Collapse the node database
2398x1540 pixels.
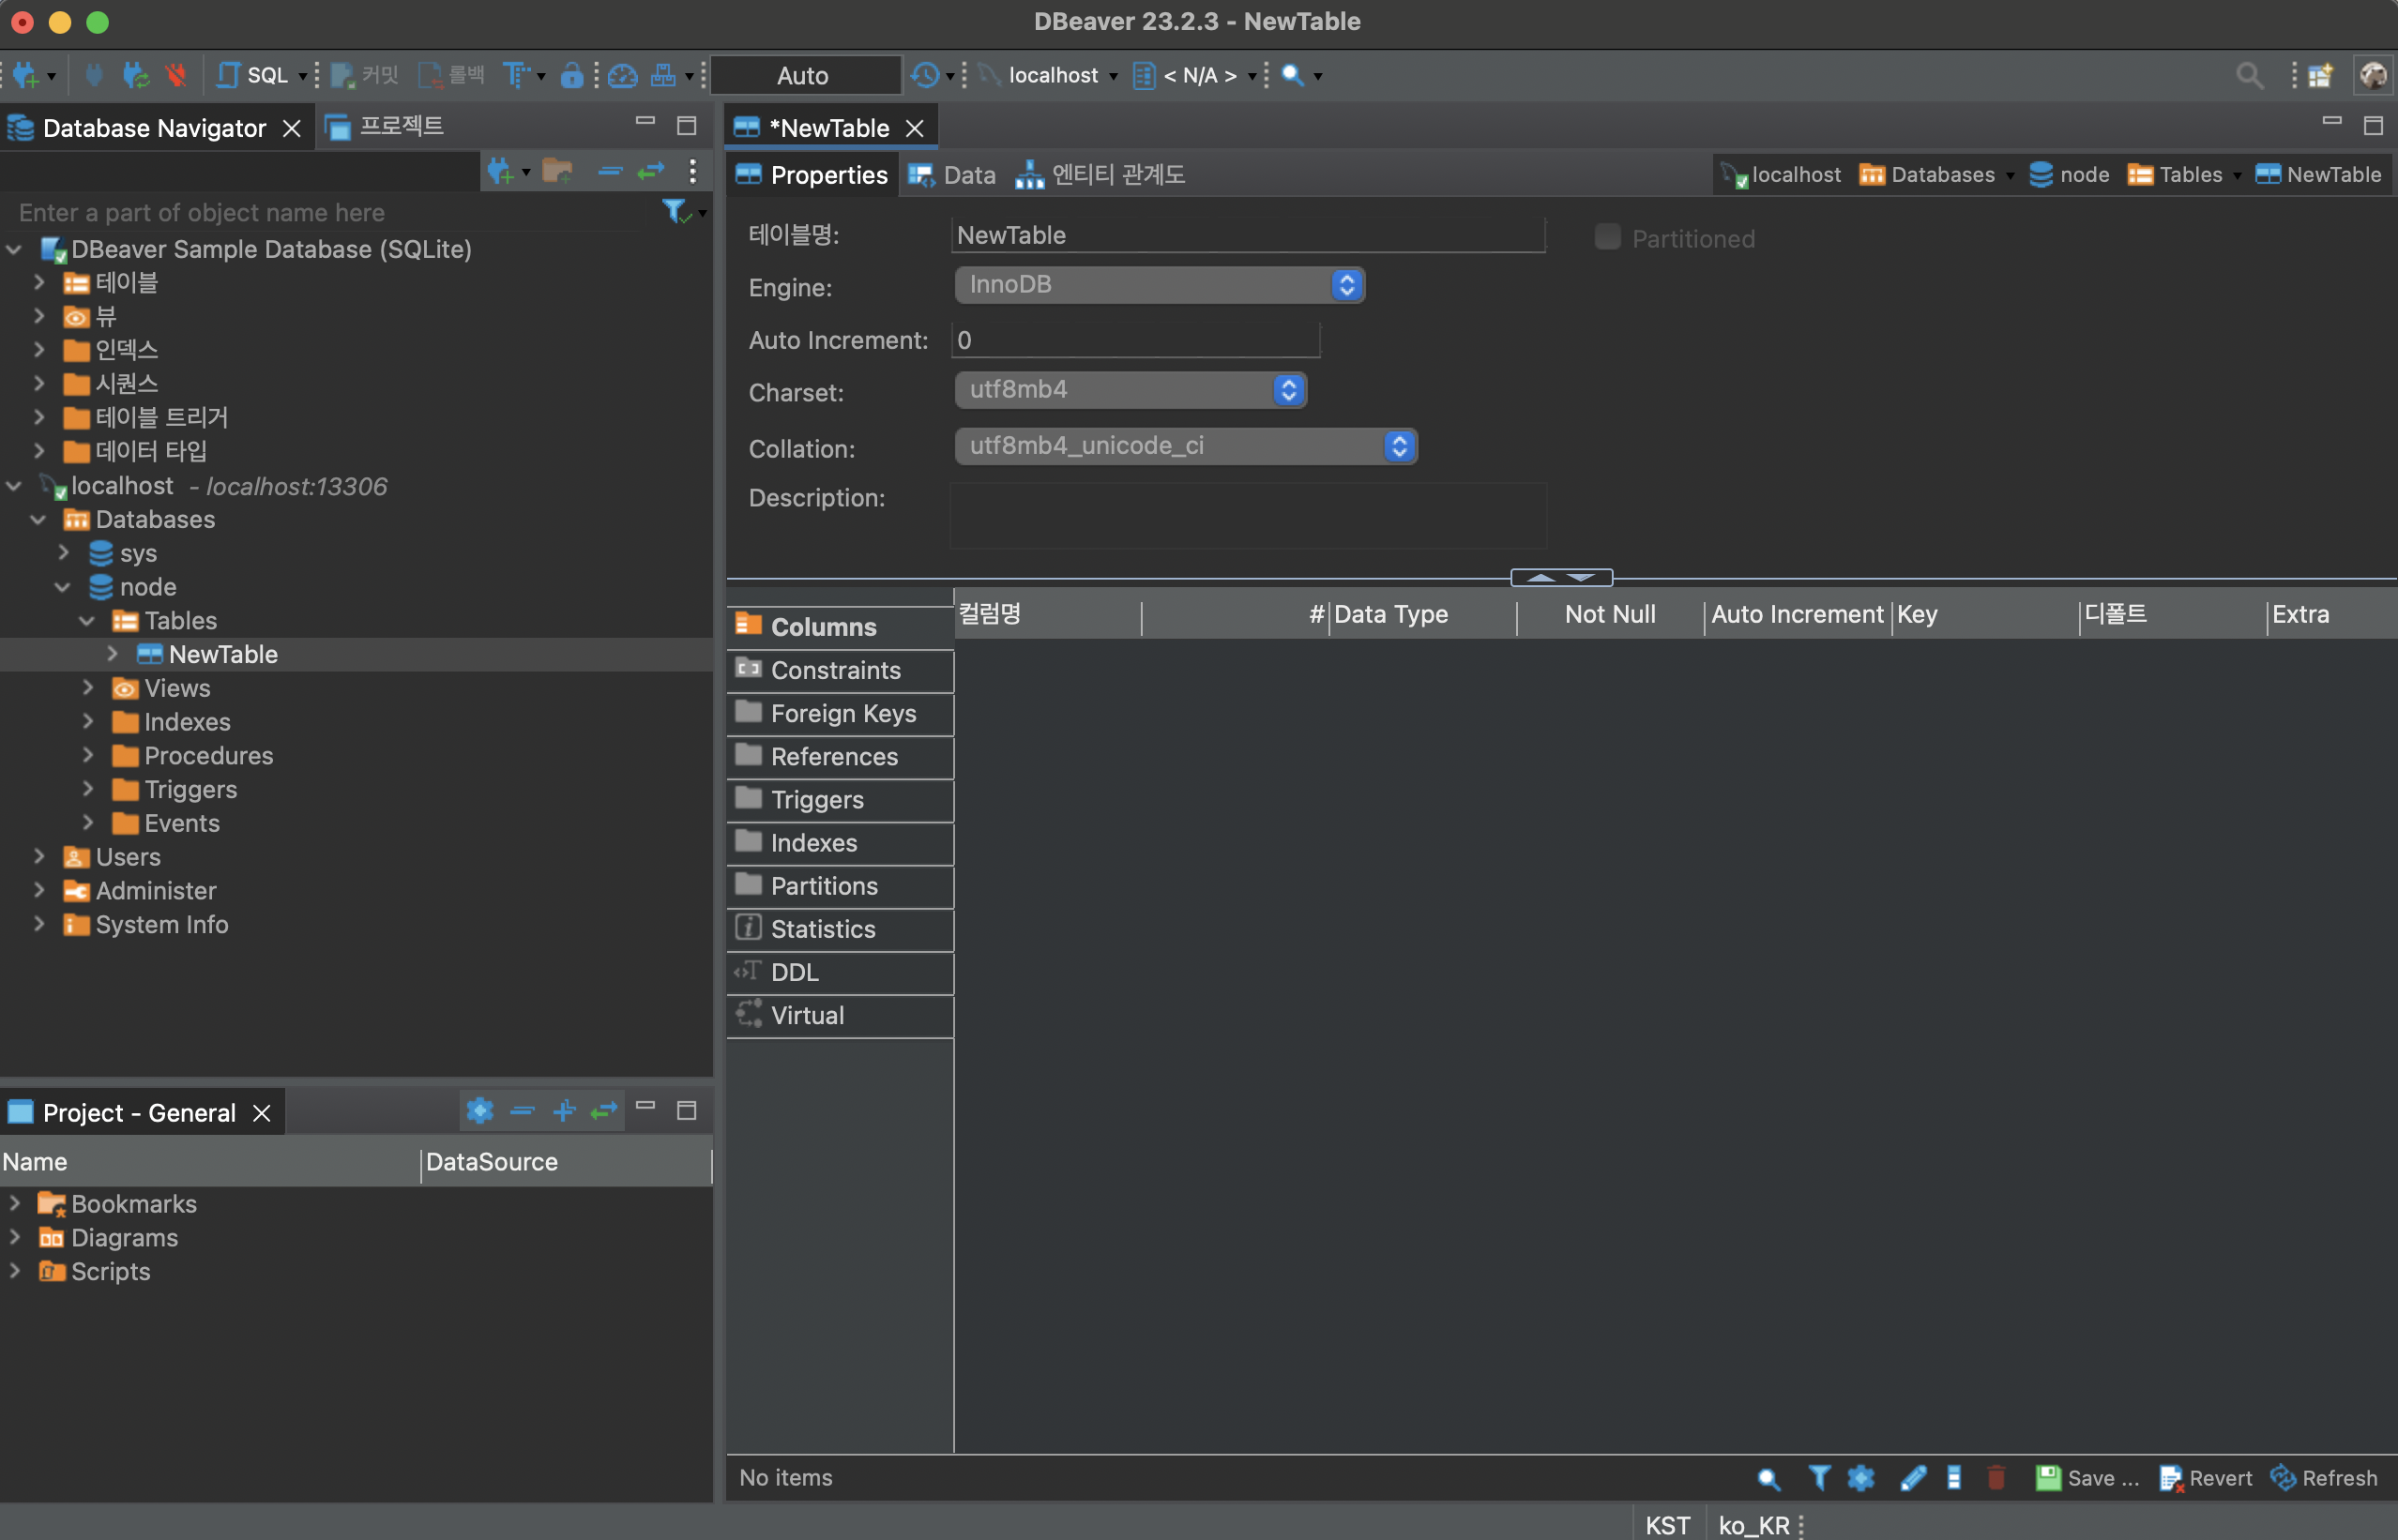click(x=63, y=587)
